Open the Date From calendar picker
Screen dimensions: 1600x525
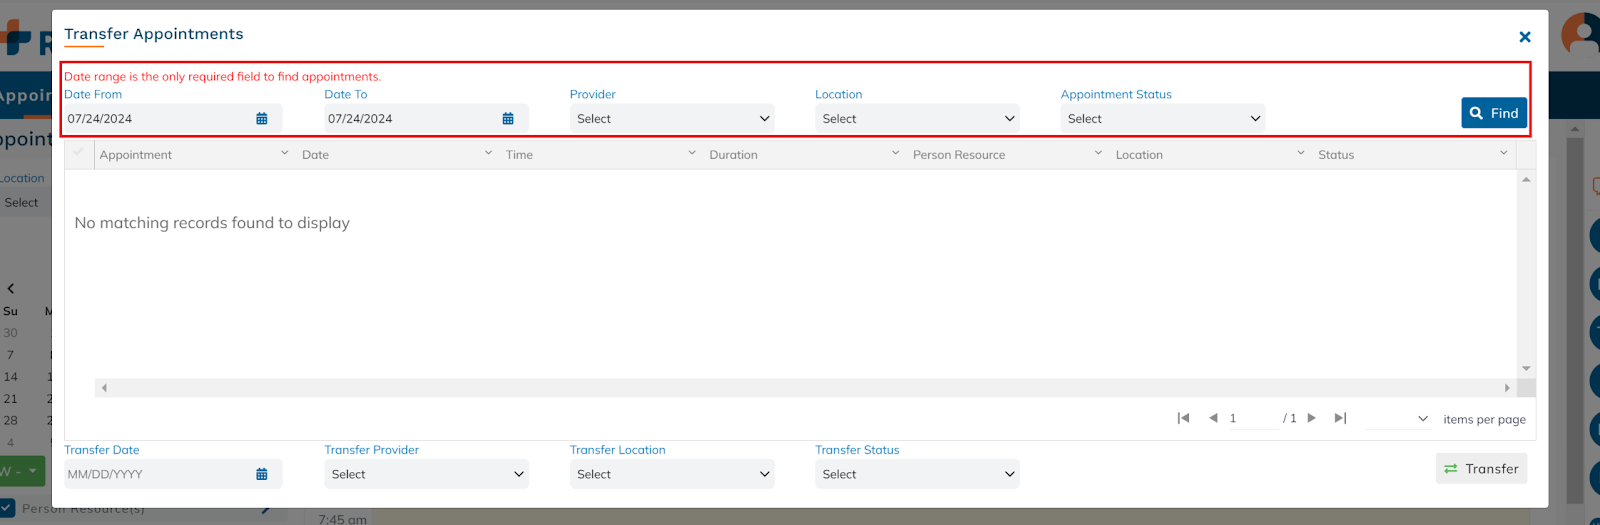click(262, 119)
